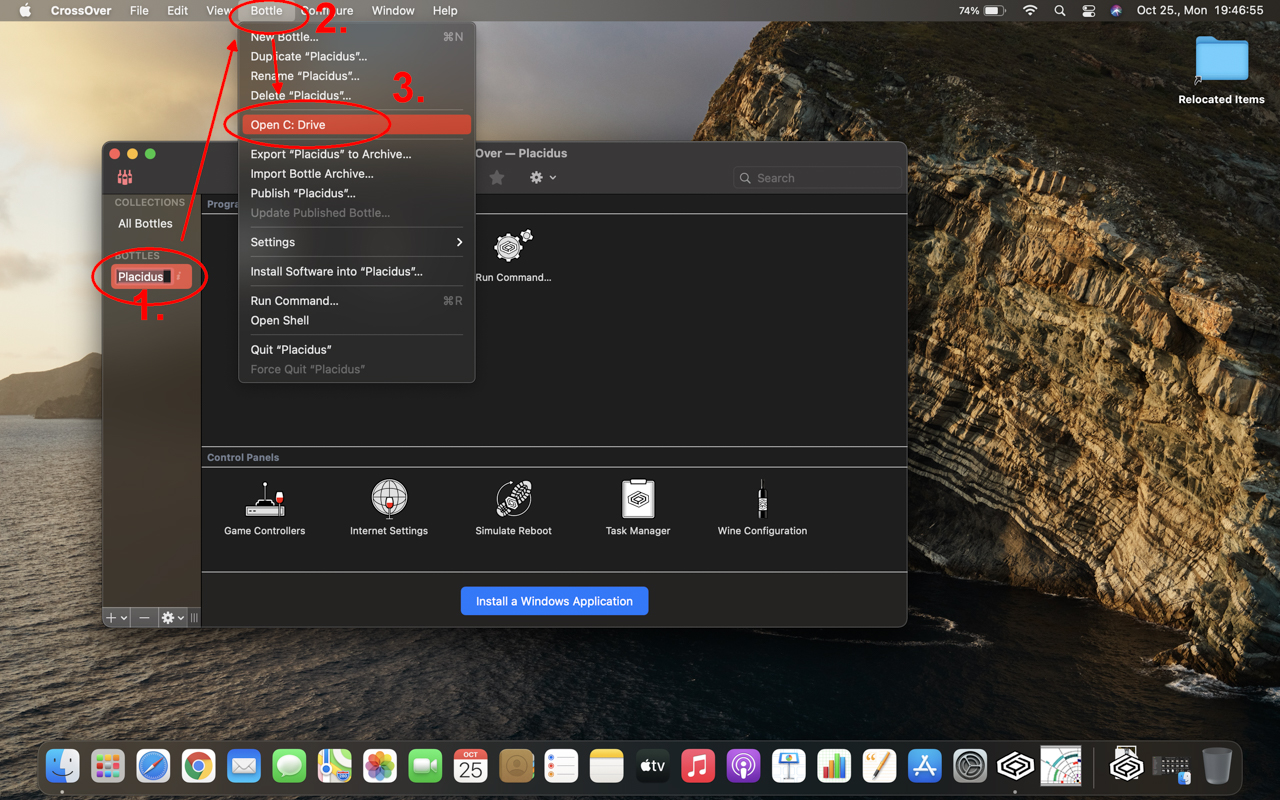Image resolution: width=1280 pixels, height=800 pixels.
Task: Open the Internet Settings control panel
Action: pyautogui.click(x=389, y=508)
